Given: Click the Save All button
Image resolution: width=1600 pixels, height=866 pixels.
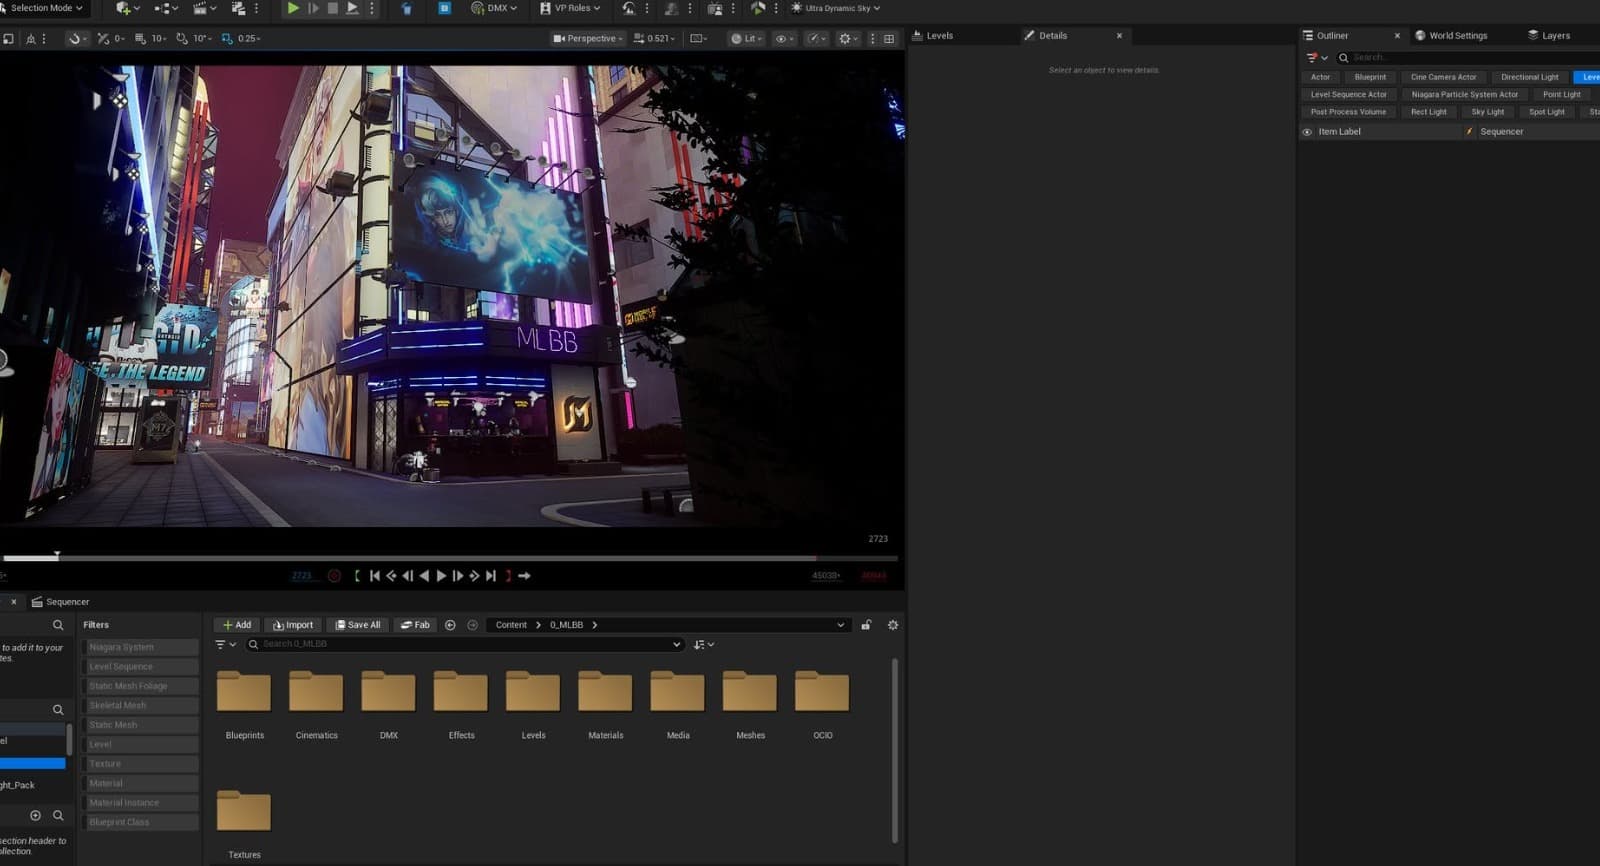Looking at the screenshot, I should 357,625.
